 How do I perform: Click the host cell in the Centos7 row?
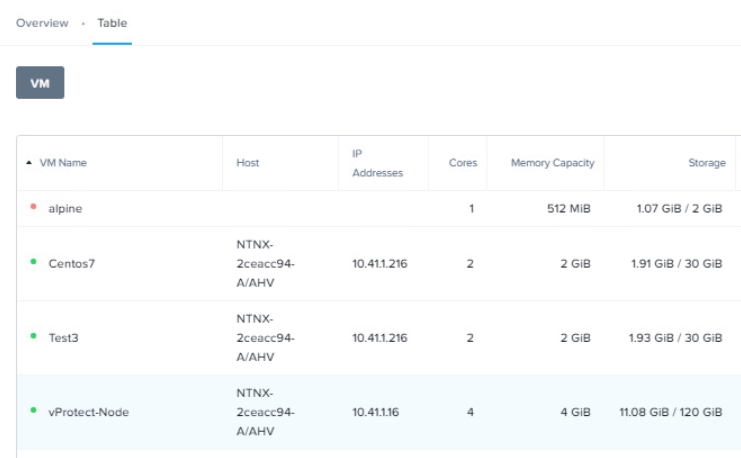point(262,264)
